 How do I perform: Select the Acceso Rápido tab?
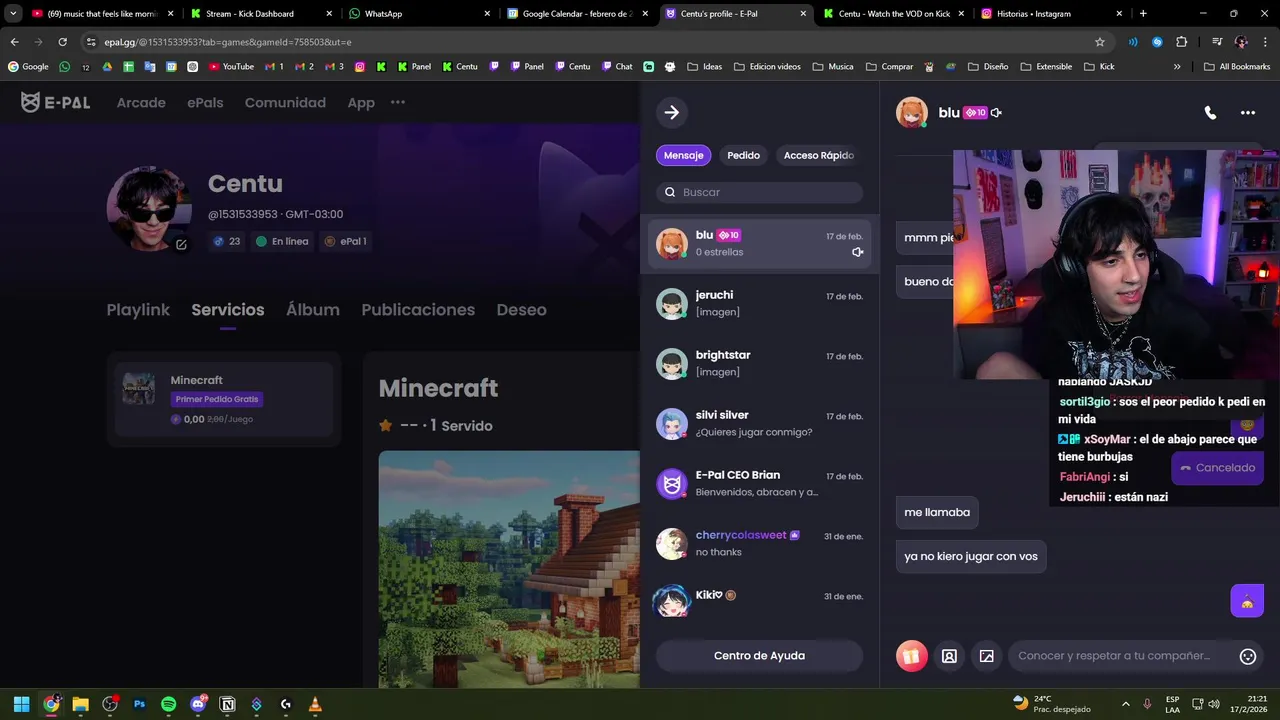point(818,155)
